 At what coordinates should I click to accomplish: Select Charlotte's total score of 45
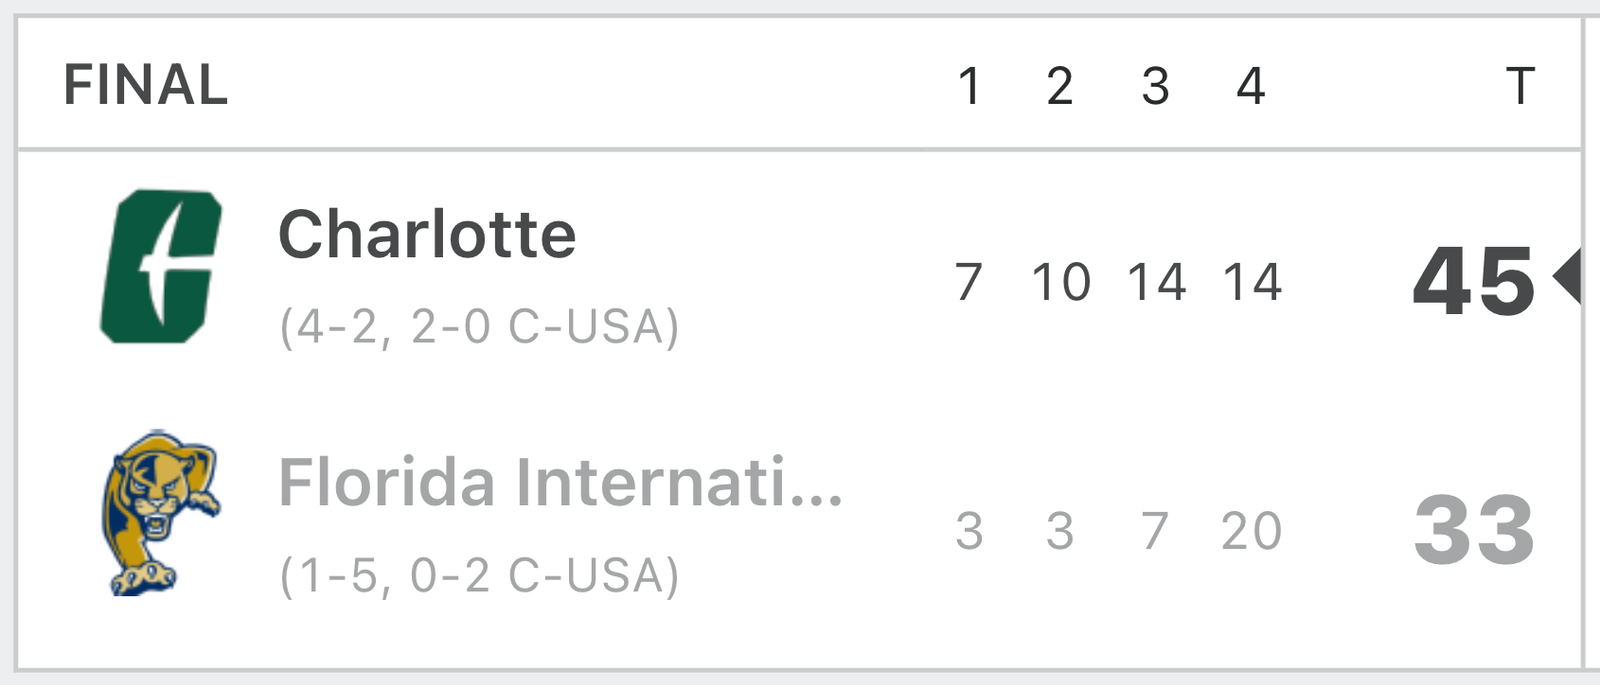click(1474, 282)
